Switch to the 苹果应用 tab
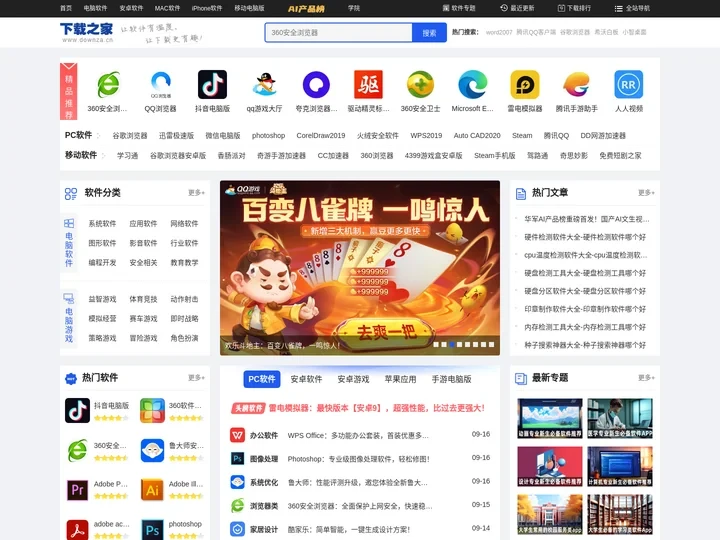 (400, 379)
